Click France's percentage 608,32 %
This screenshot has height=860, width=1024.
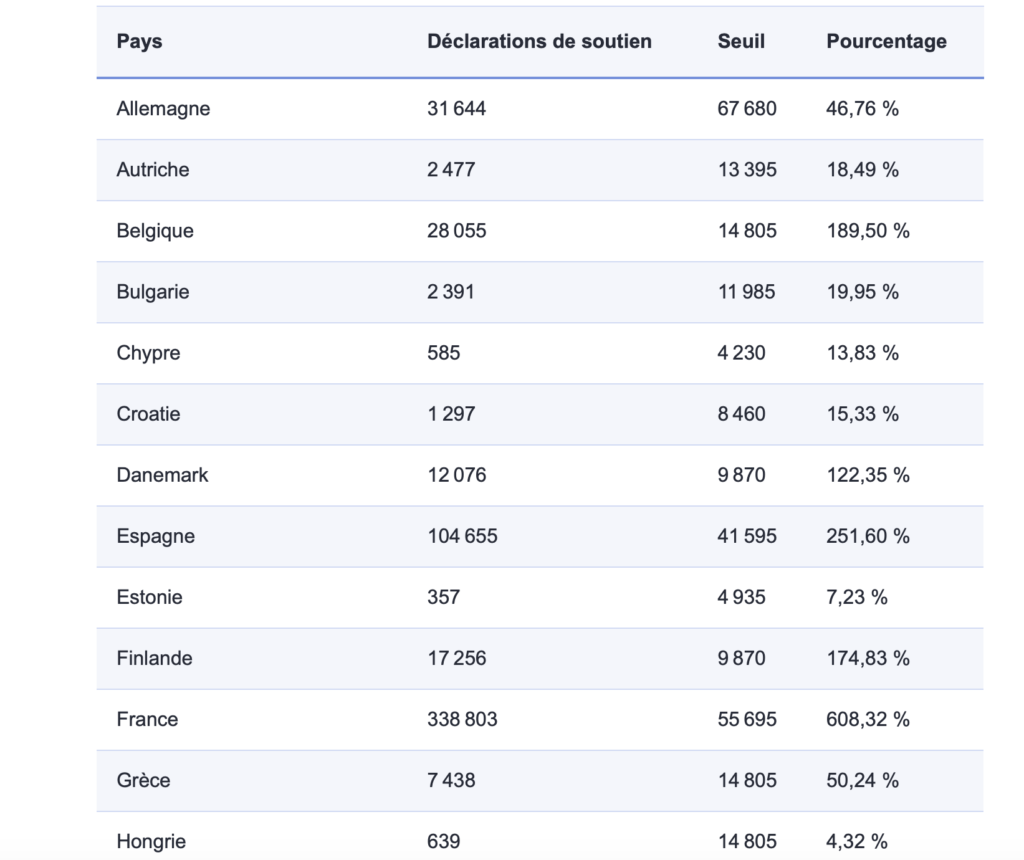[x=868, y=719]
